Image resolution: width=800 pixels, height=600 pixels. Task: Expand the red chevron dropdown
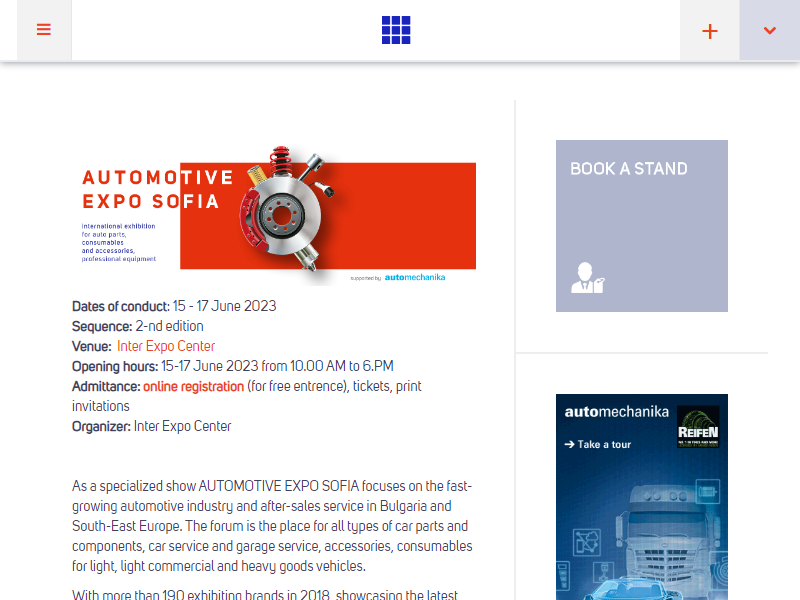tap(769, 31)
